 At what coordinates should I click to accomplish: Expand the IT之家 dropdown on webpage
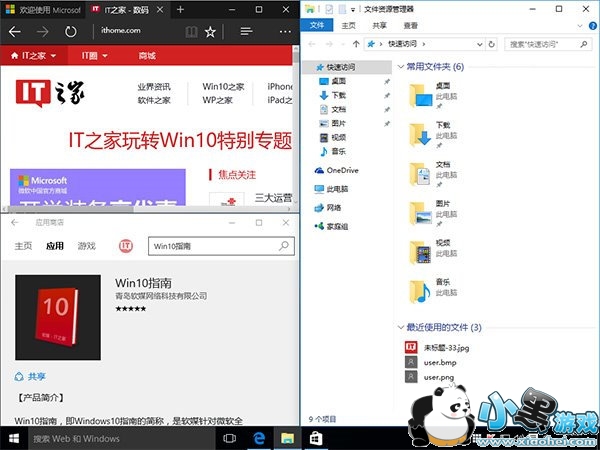click(x=53, y=56)
